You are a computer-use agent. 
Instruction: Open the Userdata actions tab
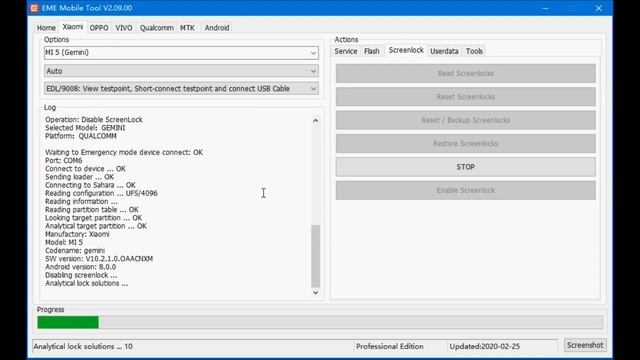444,51
